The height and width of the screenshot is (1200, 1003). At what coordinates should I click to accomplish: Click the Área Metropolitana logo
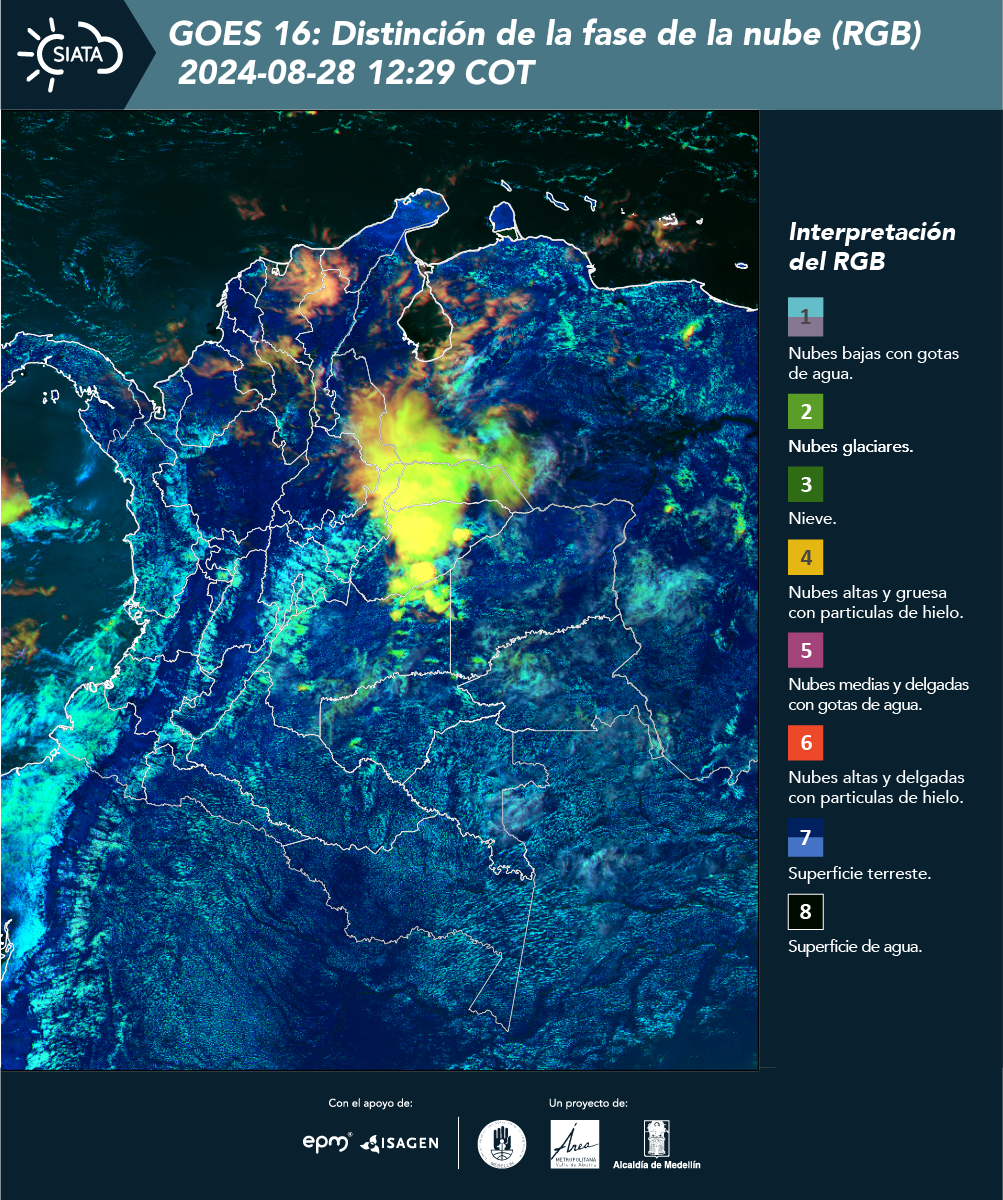point(575,1143)
